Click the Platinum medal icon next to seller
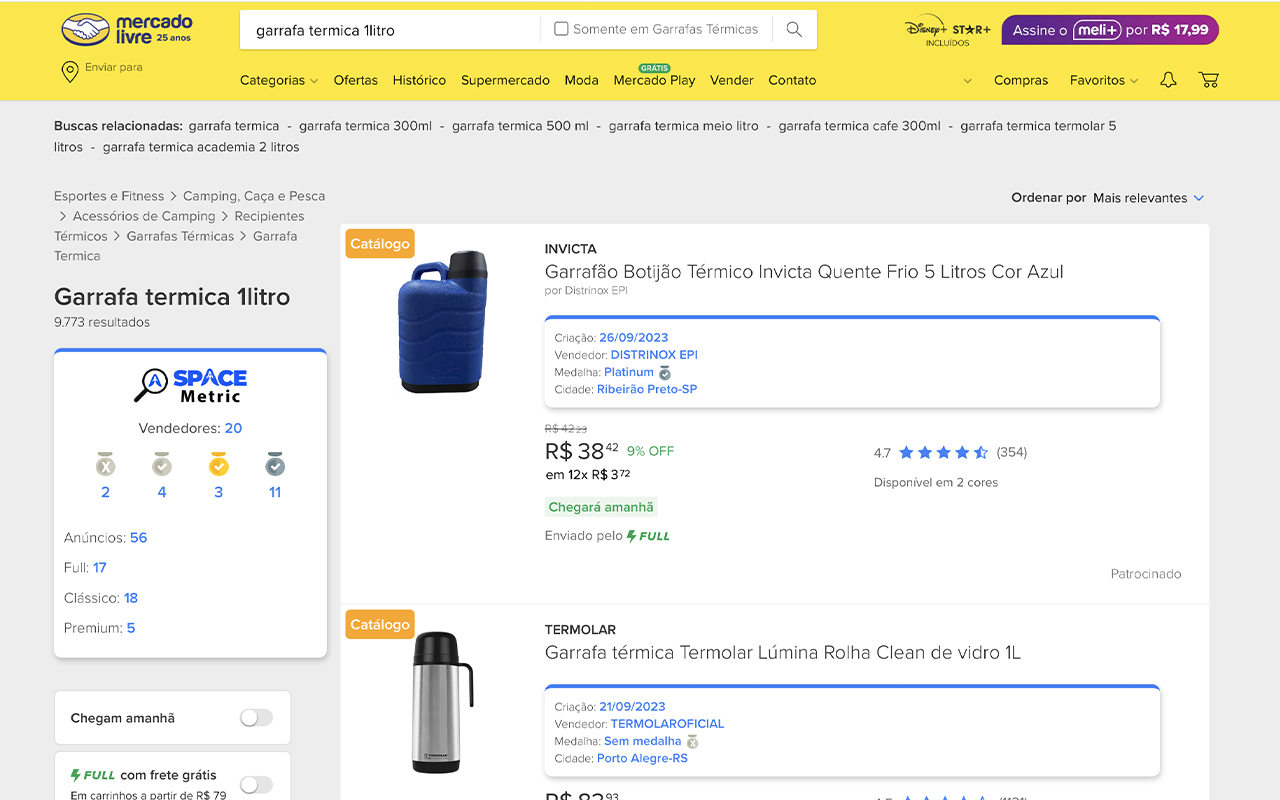The image size is (1280, 800). click(x=665, y=373)
